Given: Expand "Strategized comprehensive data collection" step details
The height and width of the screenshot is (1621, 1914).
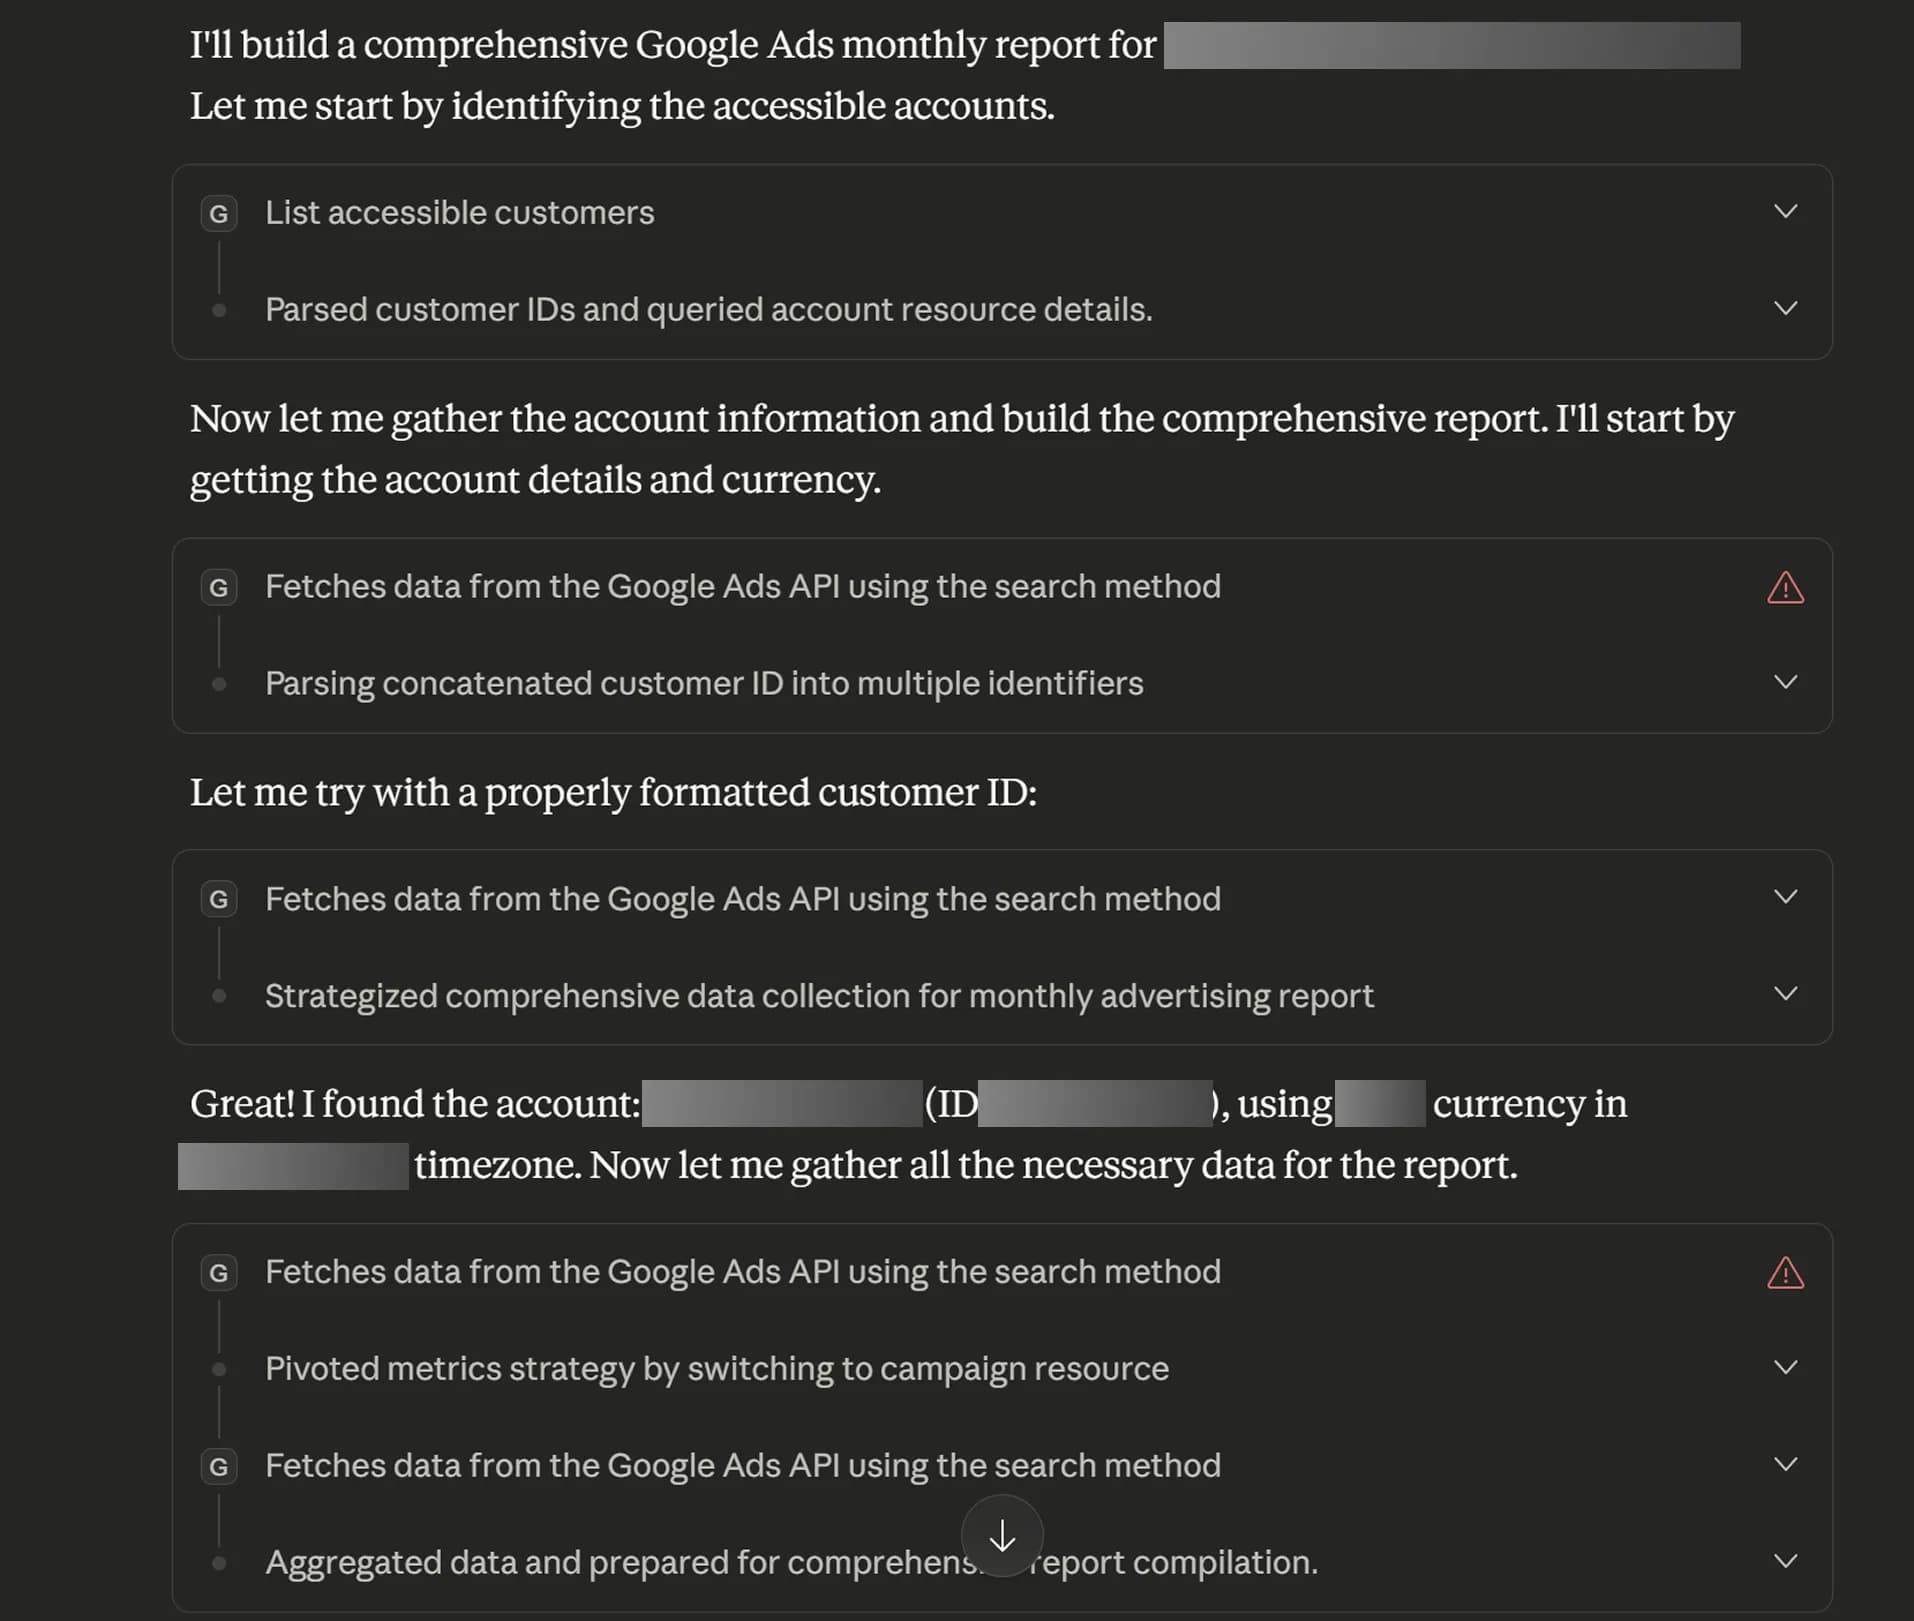Looking at the screenshot, I should pyautogui.click(x=1786, y=996).
